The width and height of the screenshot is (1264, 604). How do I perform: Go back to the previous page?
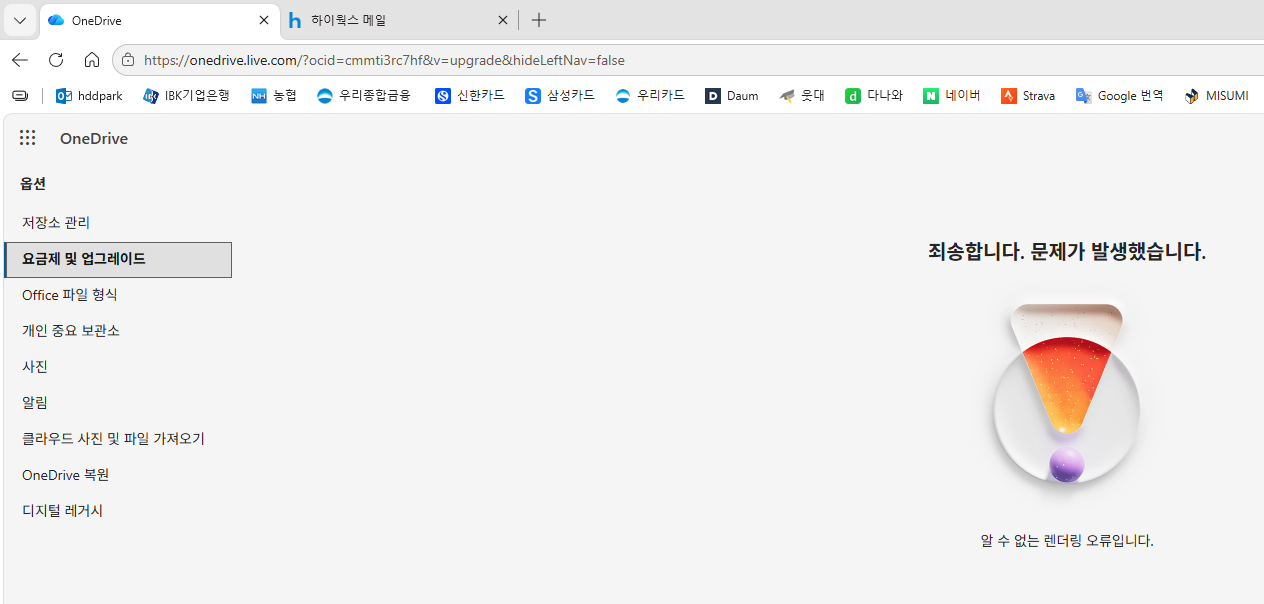point(20,60)
